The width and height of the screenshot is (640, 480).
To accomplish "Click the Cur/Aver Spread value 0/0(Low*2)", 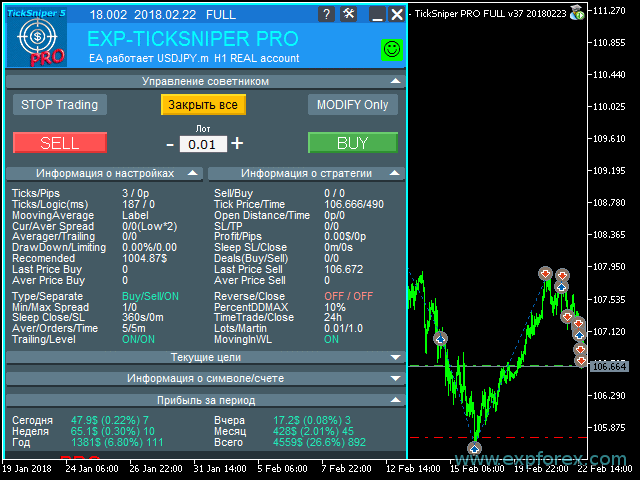I will [149, 227].
